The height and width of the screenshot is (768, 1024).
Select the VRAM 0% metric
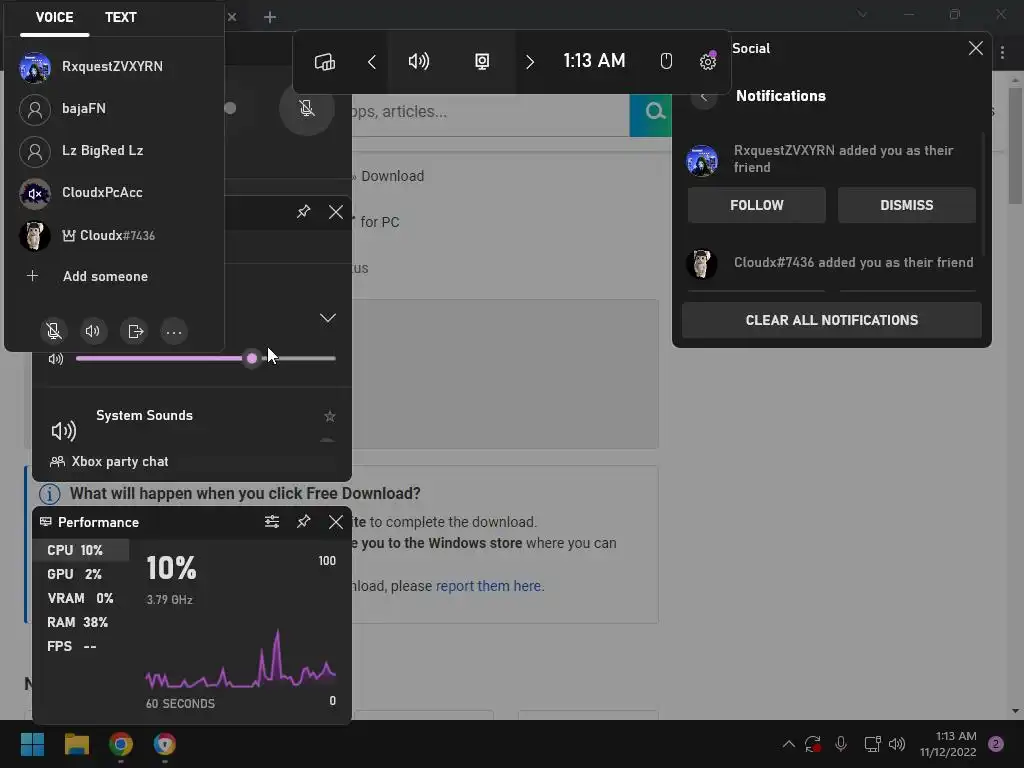point(81,598)
